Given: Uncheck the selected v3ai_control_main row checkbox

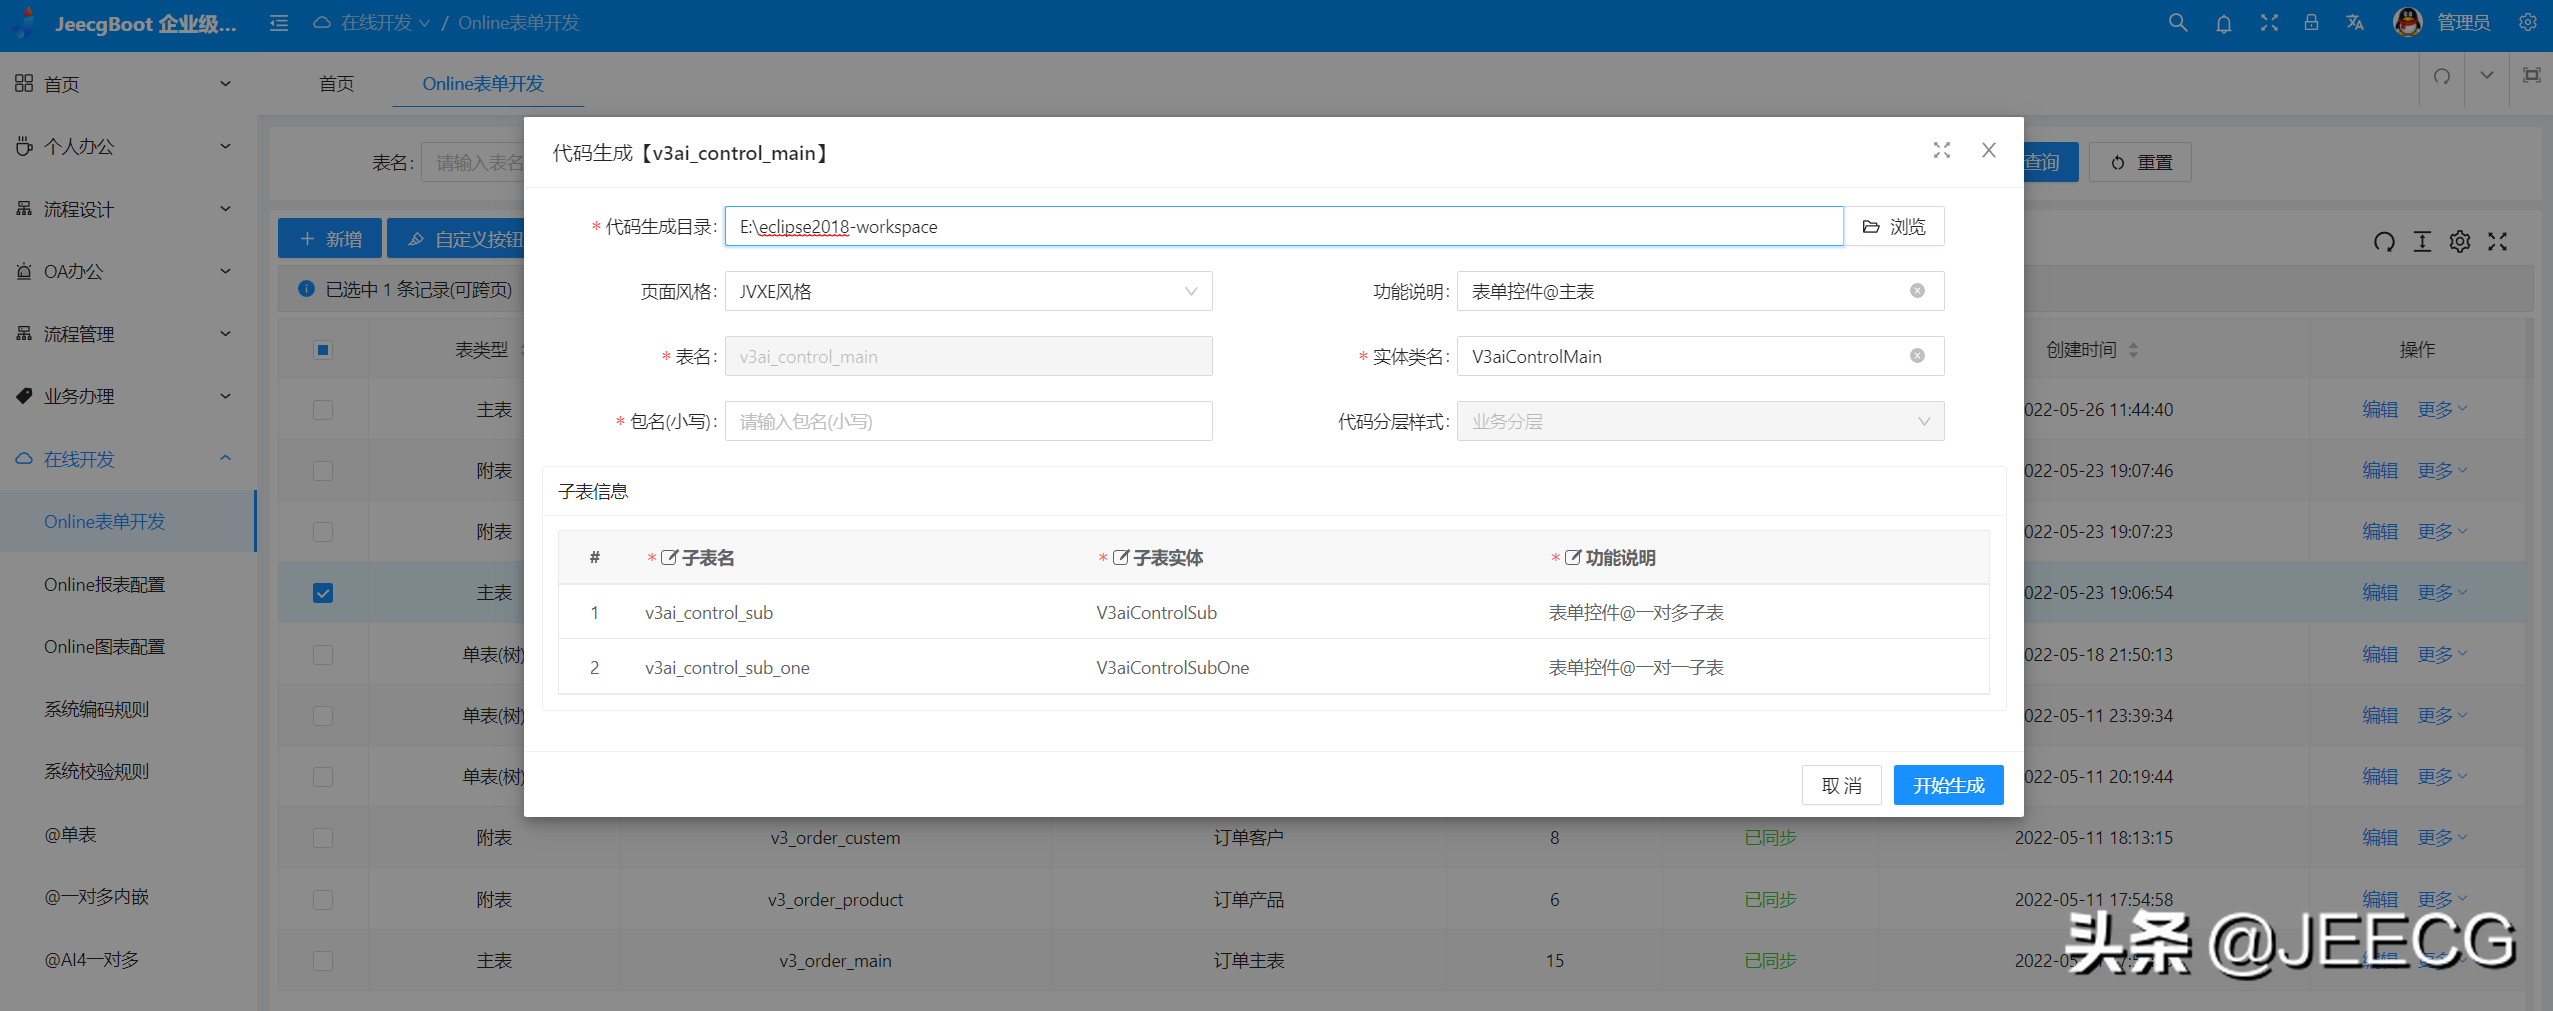Looking at the screenshot, I should click(x=322, y=592).
